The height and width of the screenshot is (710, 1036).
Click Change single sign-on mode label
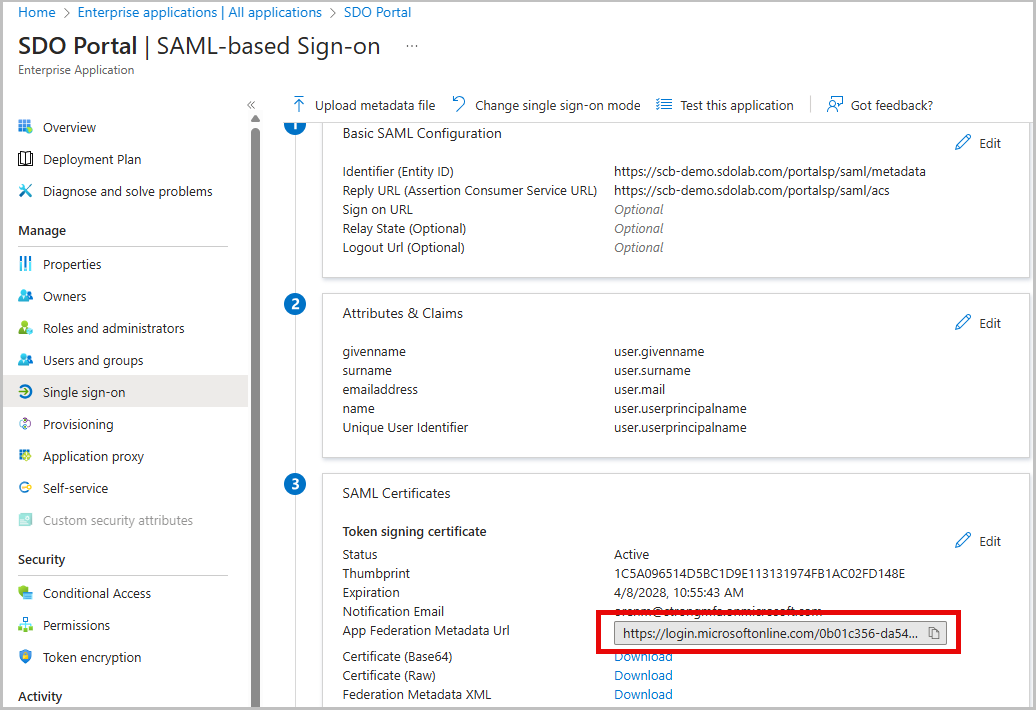pos(558,105)
